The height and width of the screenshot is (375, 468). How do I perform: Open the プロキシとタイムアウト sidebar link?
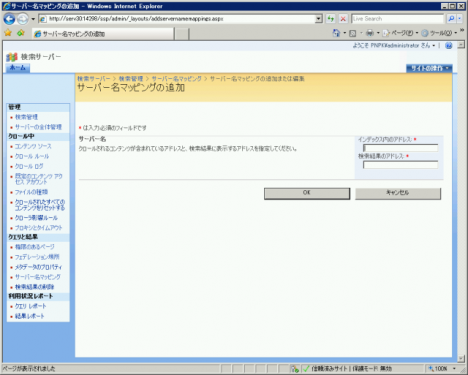39,228
